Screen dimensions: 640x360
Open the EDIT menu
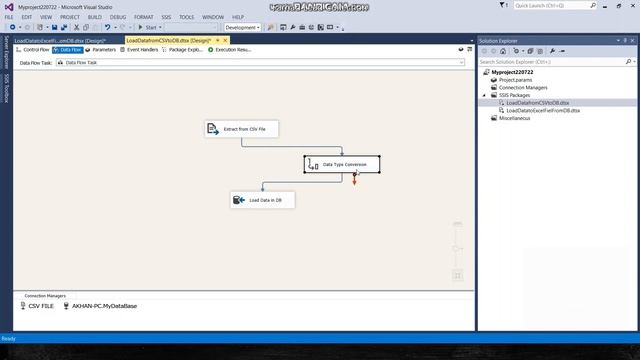pyautogui.click(x=27, y=17)
